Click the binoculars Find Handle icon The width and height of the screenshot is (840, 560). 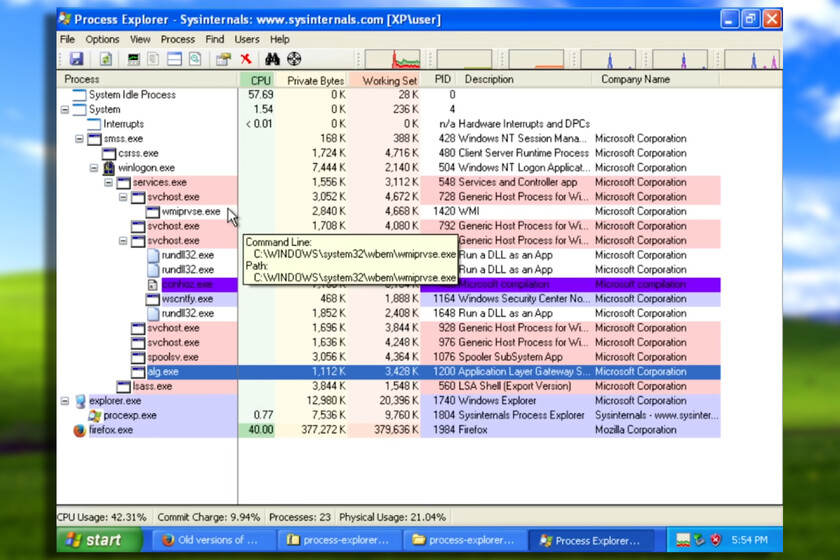click(x=272, y=60)
